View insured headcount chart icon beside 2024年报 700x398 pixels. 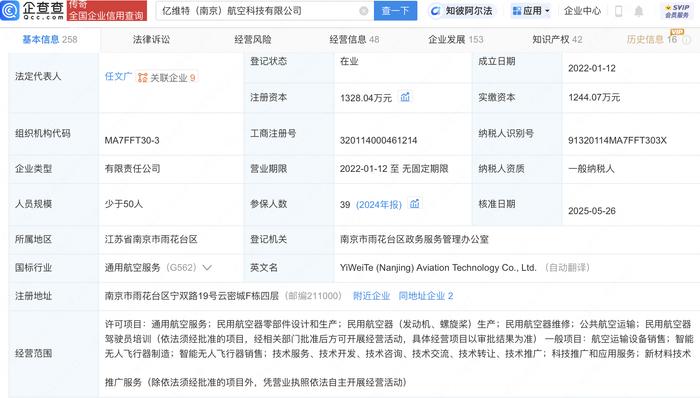tap(415, 204)
